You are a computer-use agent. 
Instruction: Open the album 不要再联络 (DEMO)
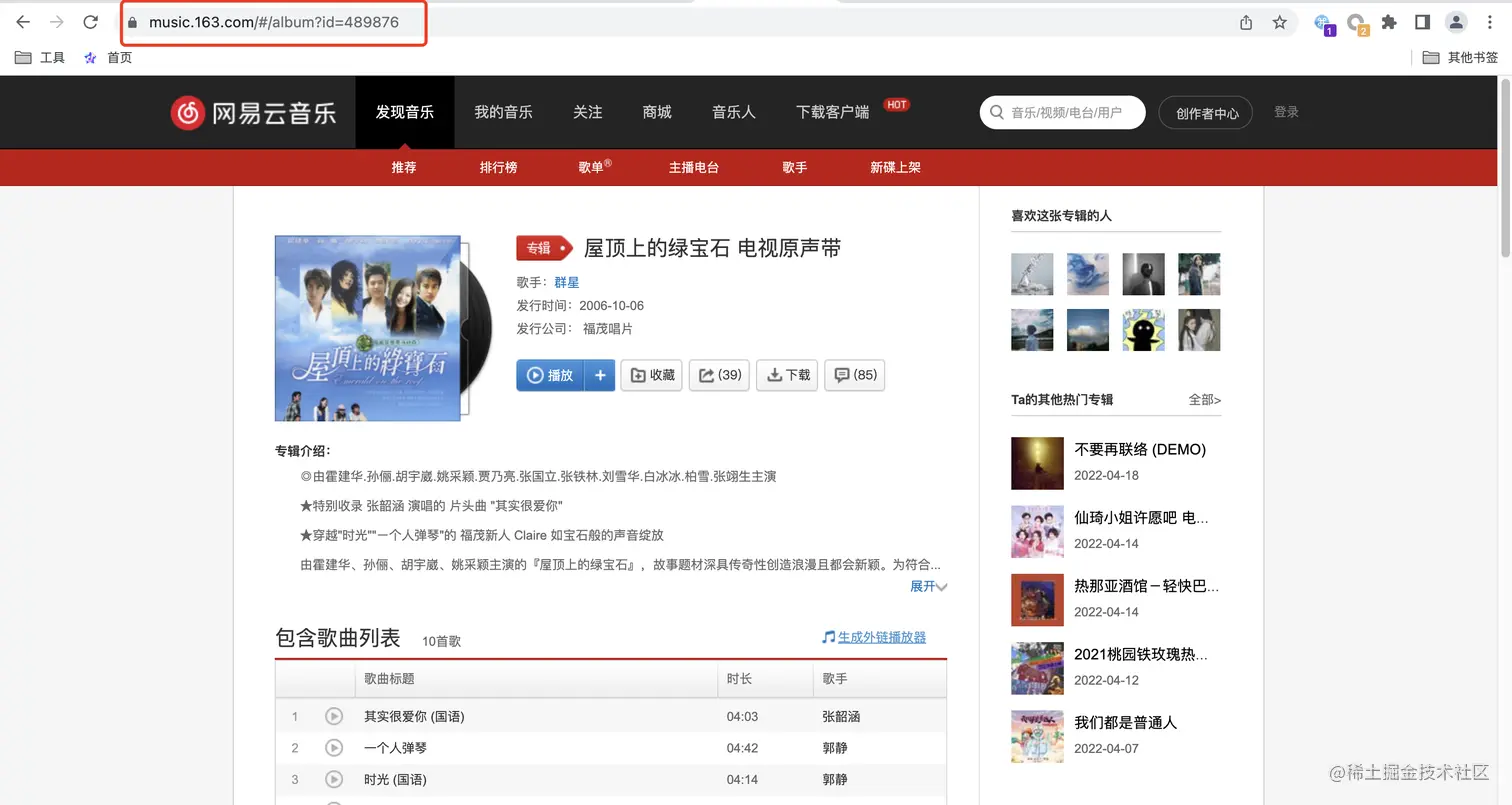(x=1140, y=449)
